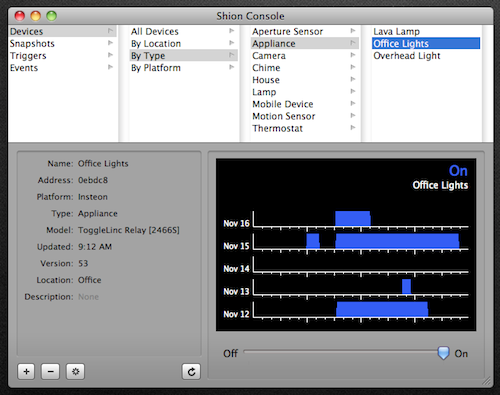Click the On label beside the slider
The width and height of the screenshot is (500, 395).
coord(461,353)
